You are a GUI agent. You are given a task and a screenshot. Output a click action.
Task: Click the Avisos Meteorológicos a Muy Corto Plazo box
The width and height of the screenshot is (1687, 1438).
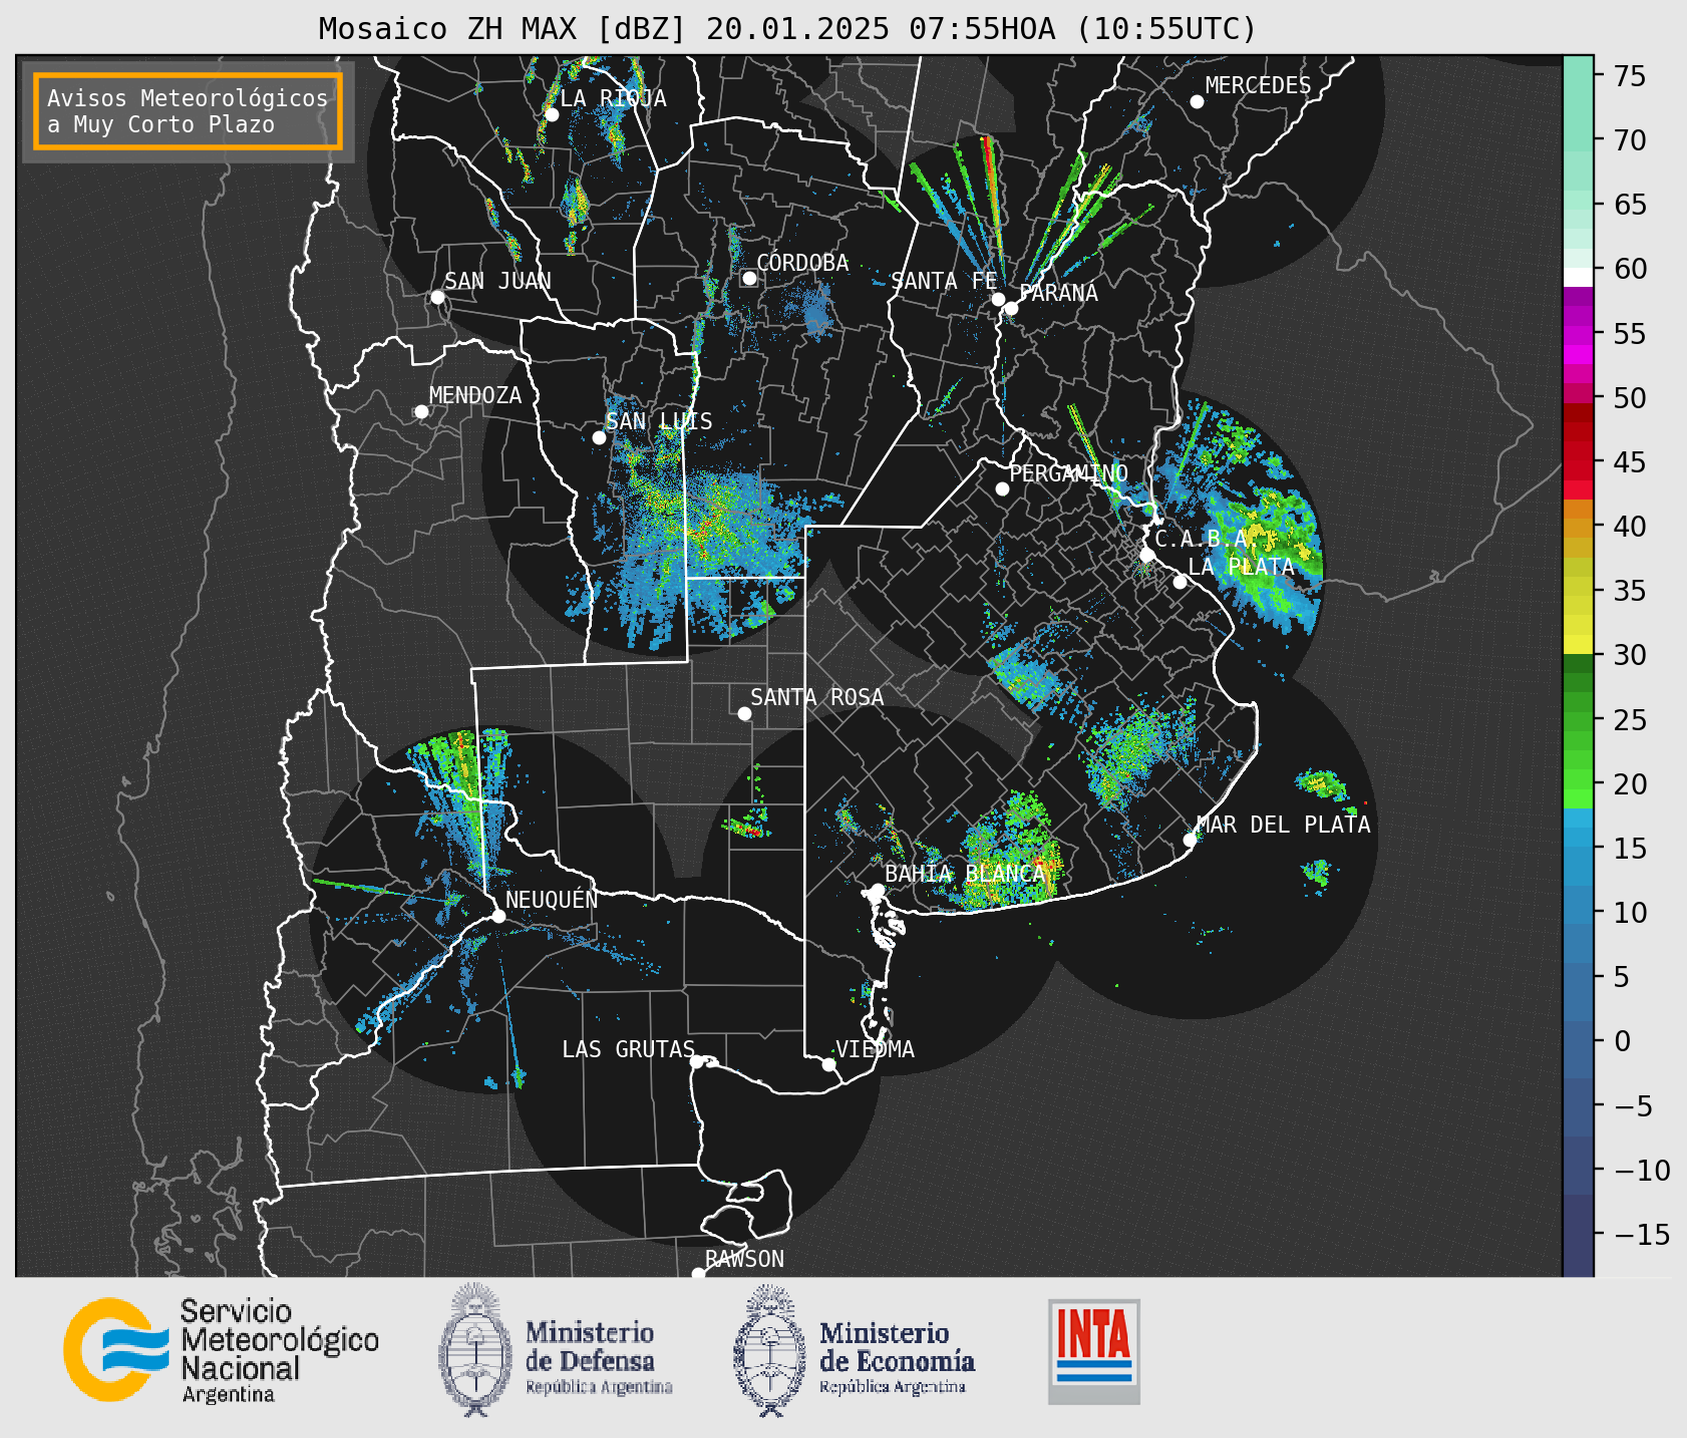[x=188, y=111]
